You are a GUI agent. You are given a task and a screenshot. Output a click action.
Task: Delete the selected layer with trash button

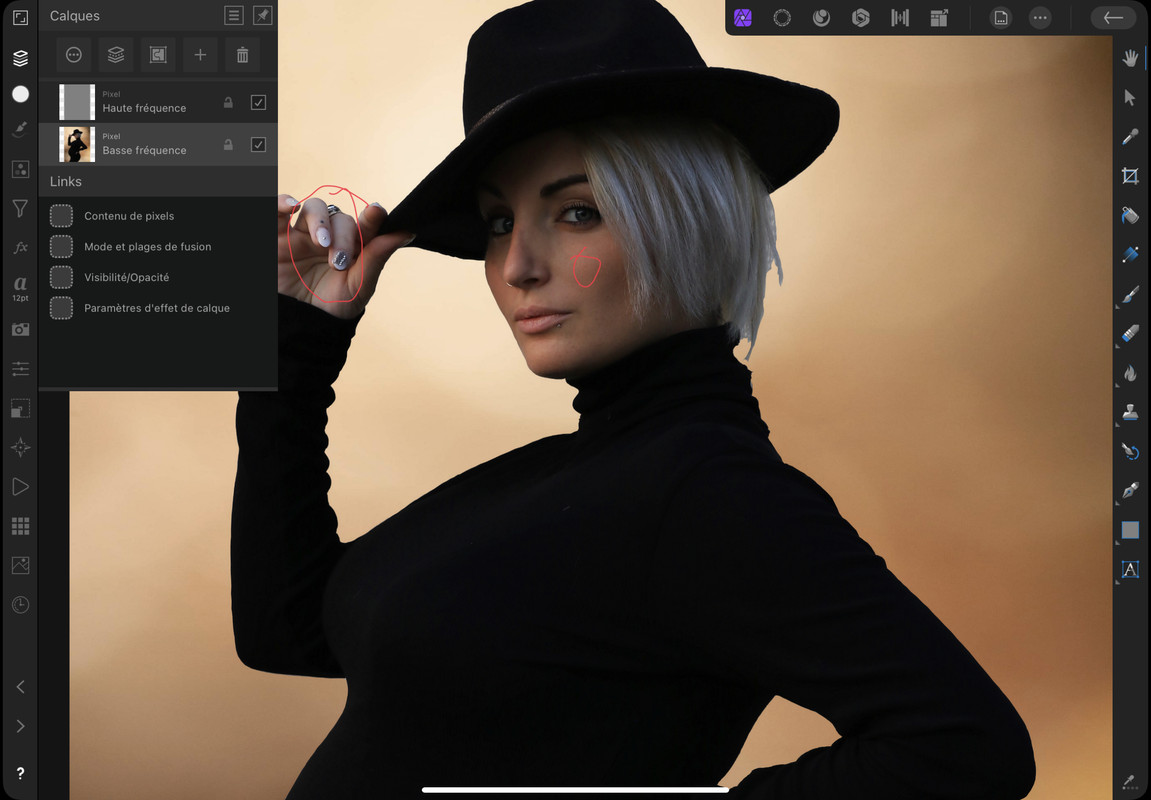(242, 55)
